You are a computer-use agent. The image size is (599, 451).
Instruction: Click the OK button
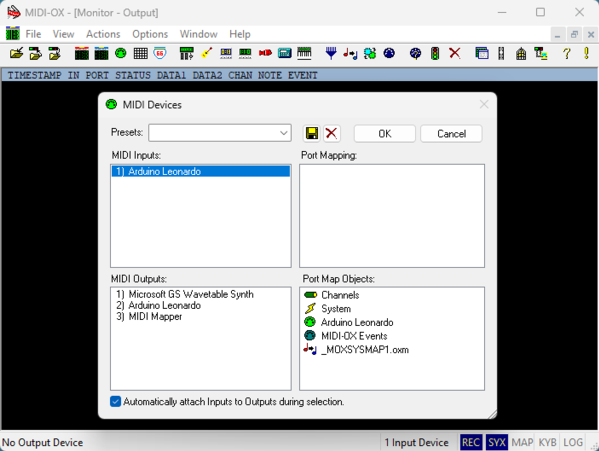pos(385,134)
